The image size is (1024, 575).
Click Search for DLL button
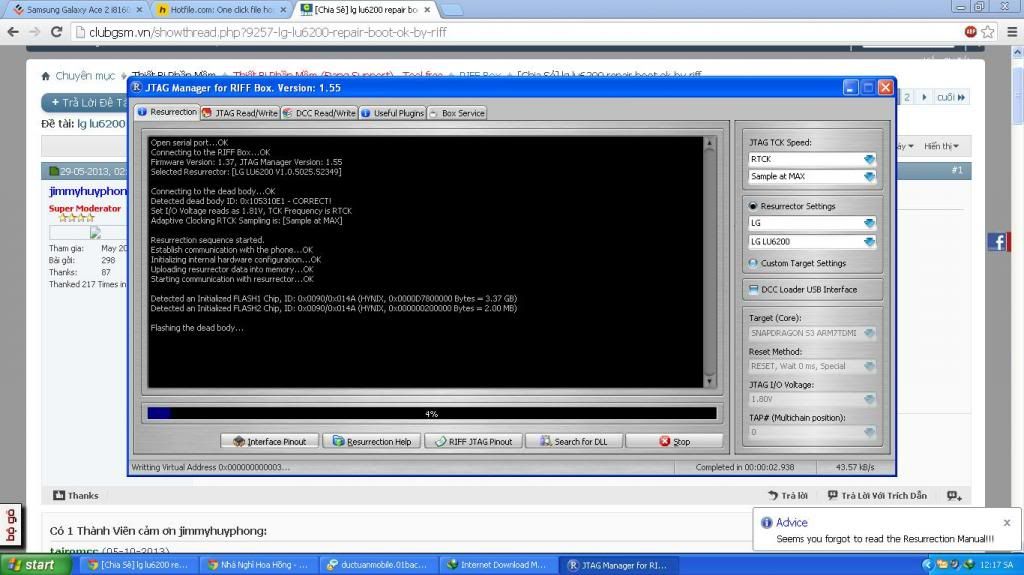[574, 442]
